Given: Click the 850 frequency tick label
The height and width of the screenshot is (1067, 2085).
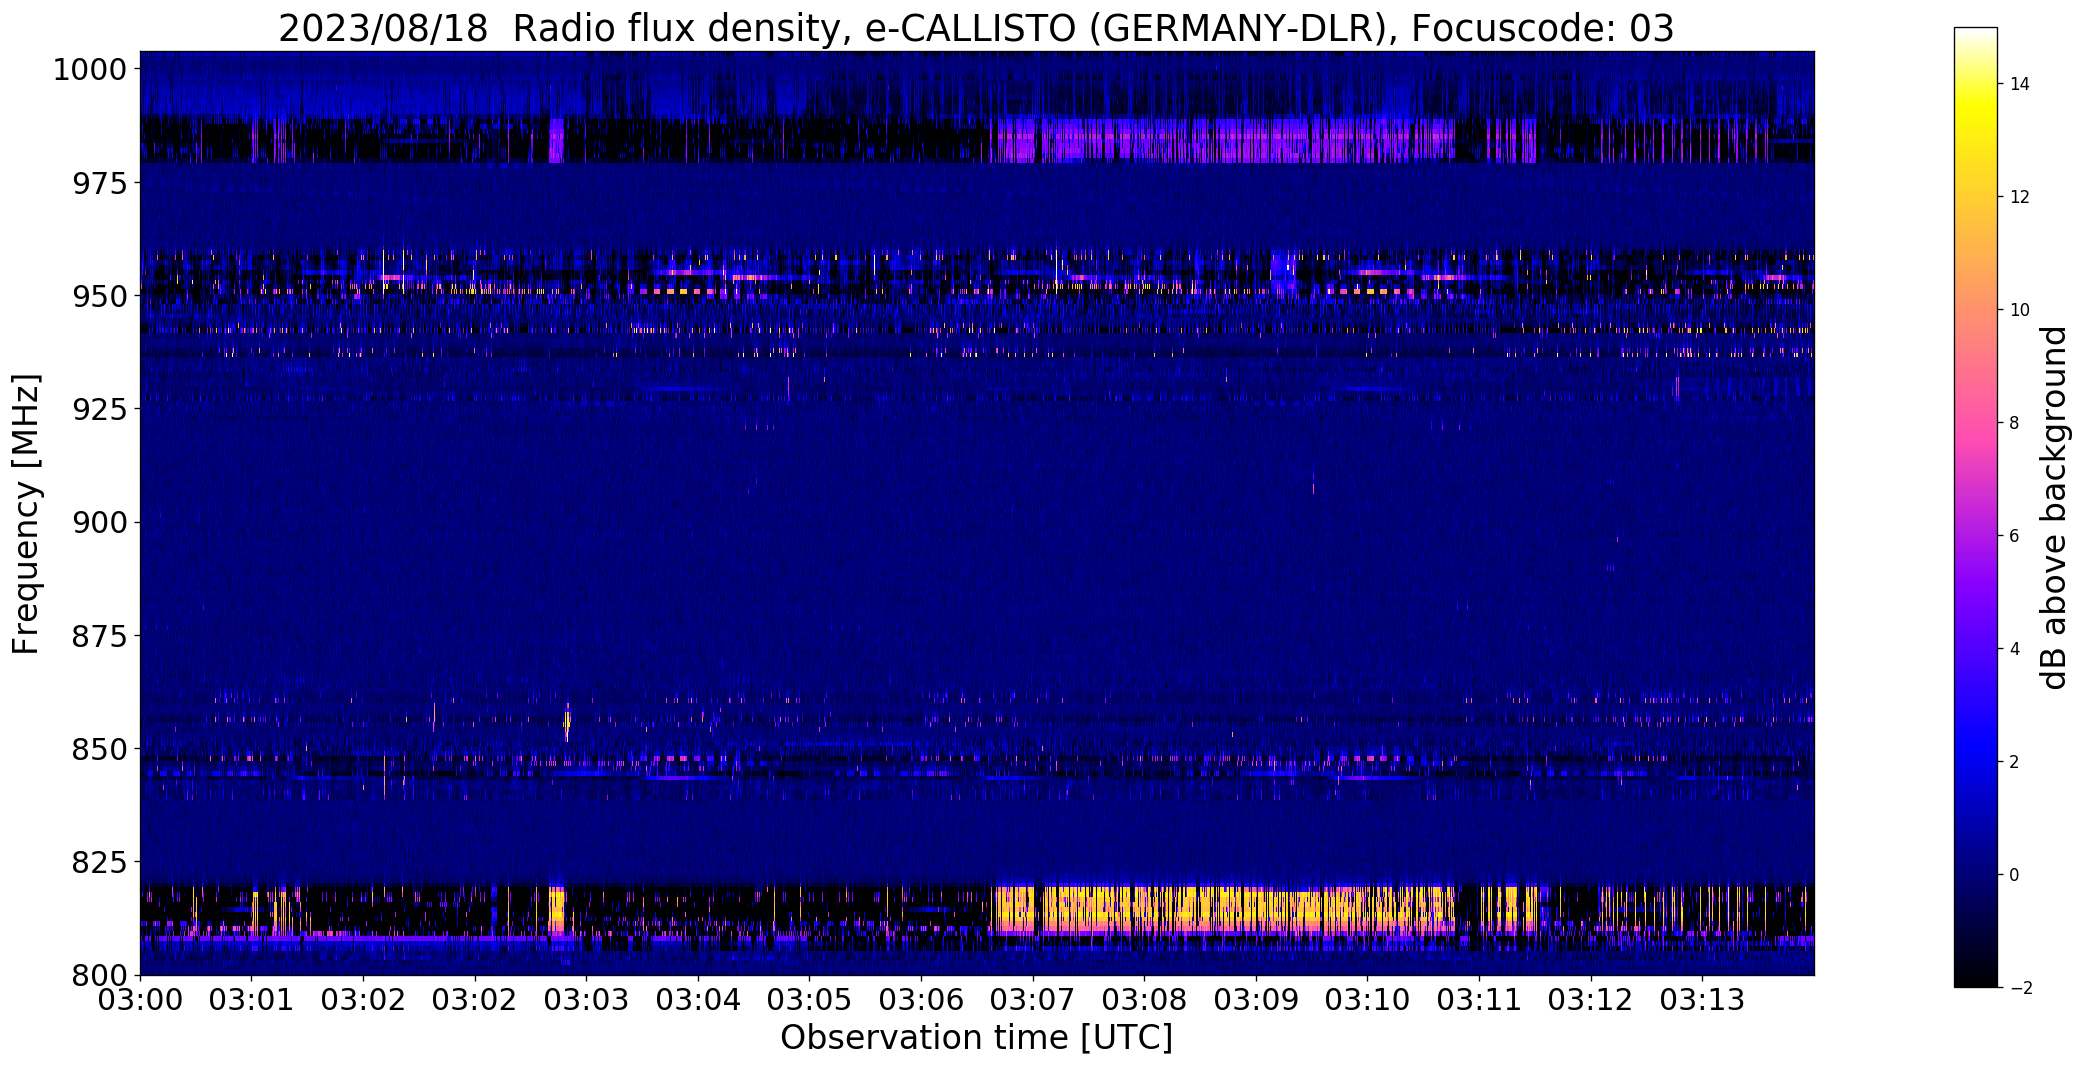Looking at the screenshot, I should (99, 749).
